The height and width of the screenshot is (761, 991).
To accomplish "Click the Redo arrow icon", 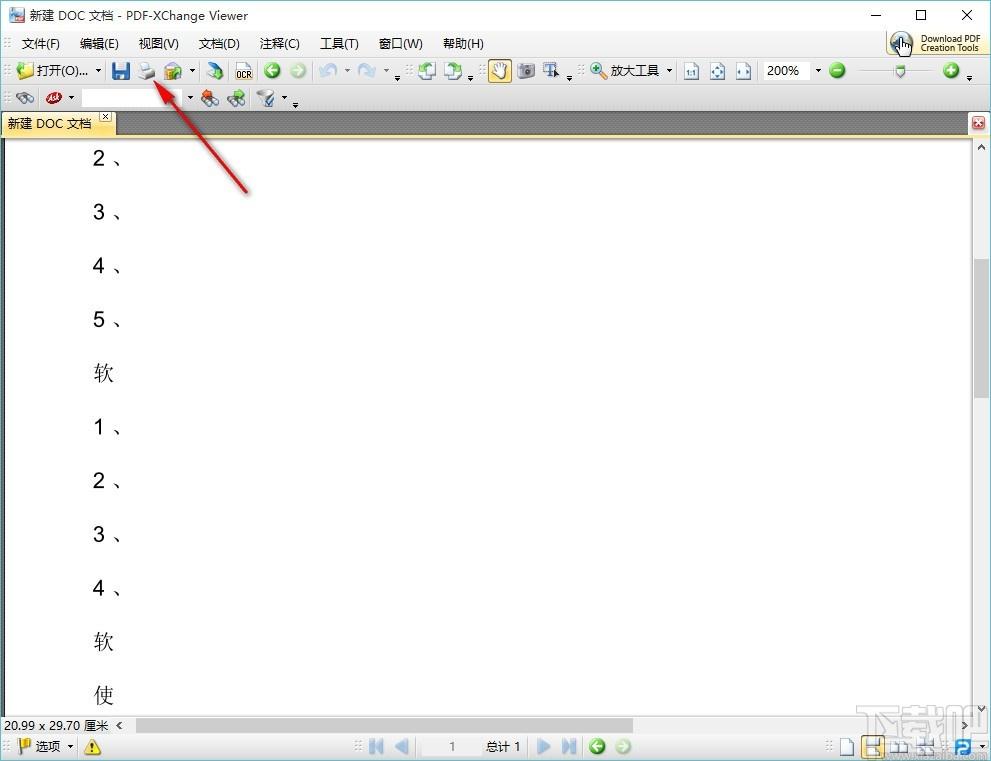I will pyautogui.click(x=367, y=71).
